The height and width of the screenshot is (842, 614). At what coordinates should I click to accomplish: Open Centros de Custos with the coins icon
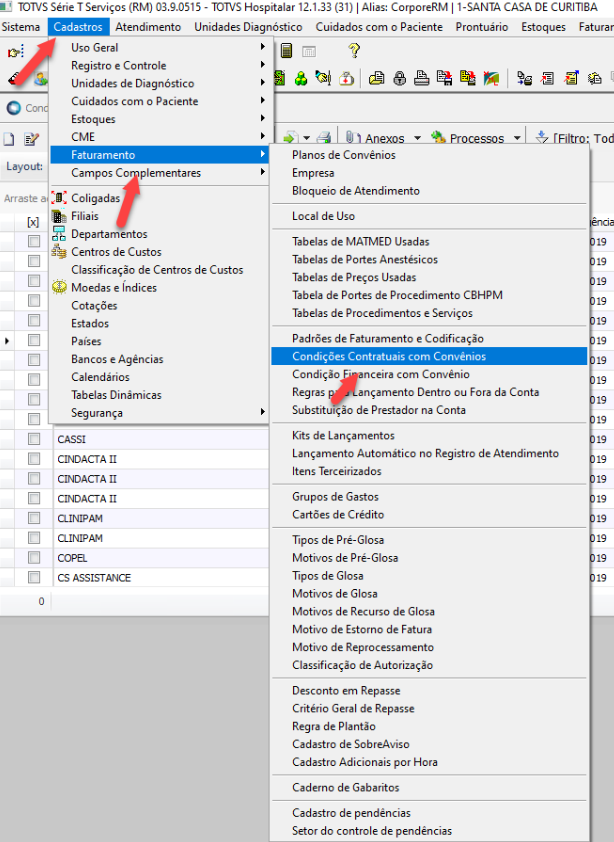(x=159, y=252)
